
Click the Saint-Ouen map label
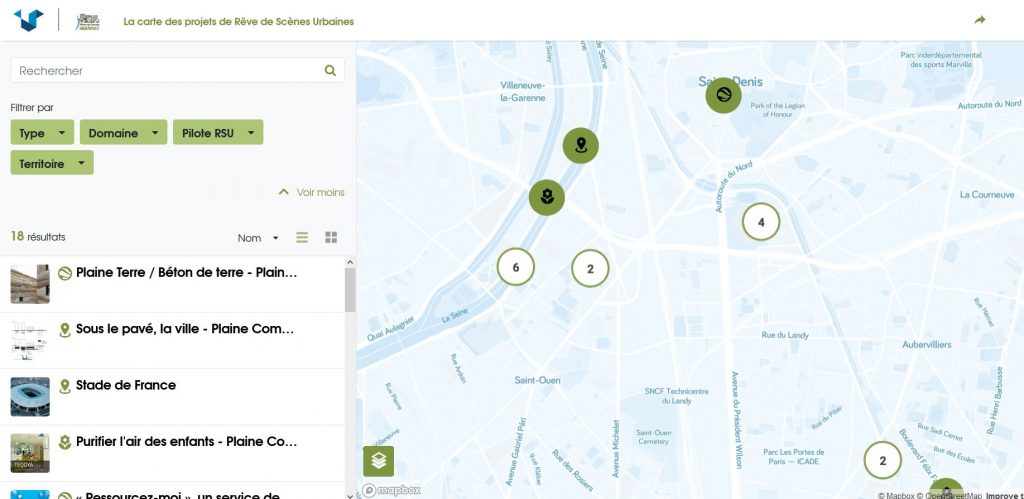(x=537, y=379)
